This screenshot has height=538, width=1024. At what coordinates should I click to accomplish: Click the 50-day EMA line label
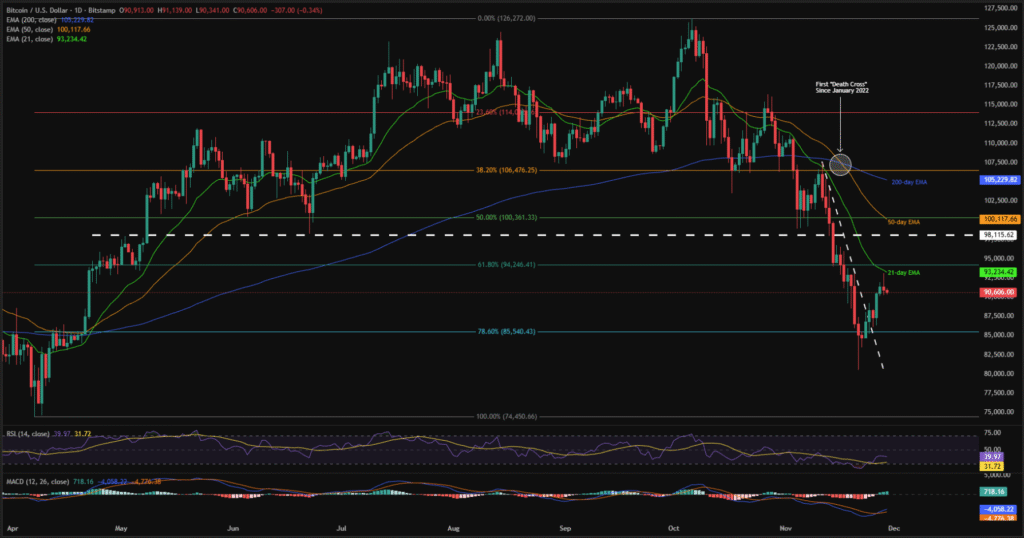pyautogui.click(x=904, y=222)
